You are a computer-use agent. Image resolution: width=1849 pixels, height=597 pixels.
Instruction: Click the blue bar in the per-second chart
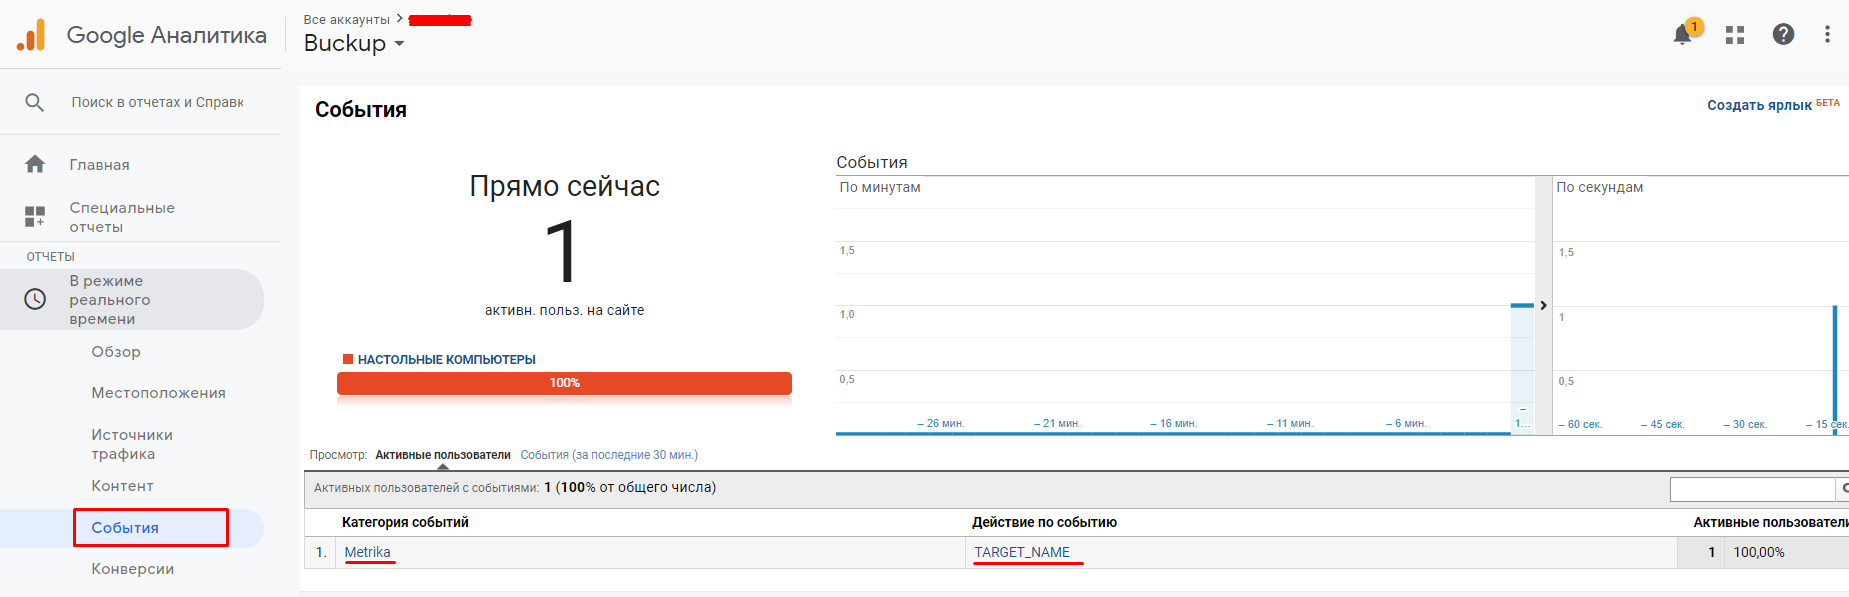click(x=1835, y=370)
